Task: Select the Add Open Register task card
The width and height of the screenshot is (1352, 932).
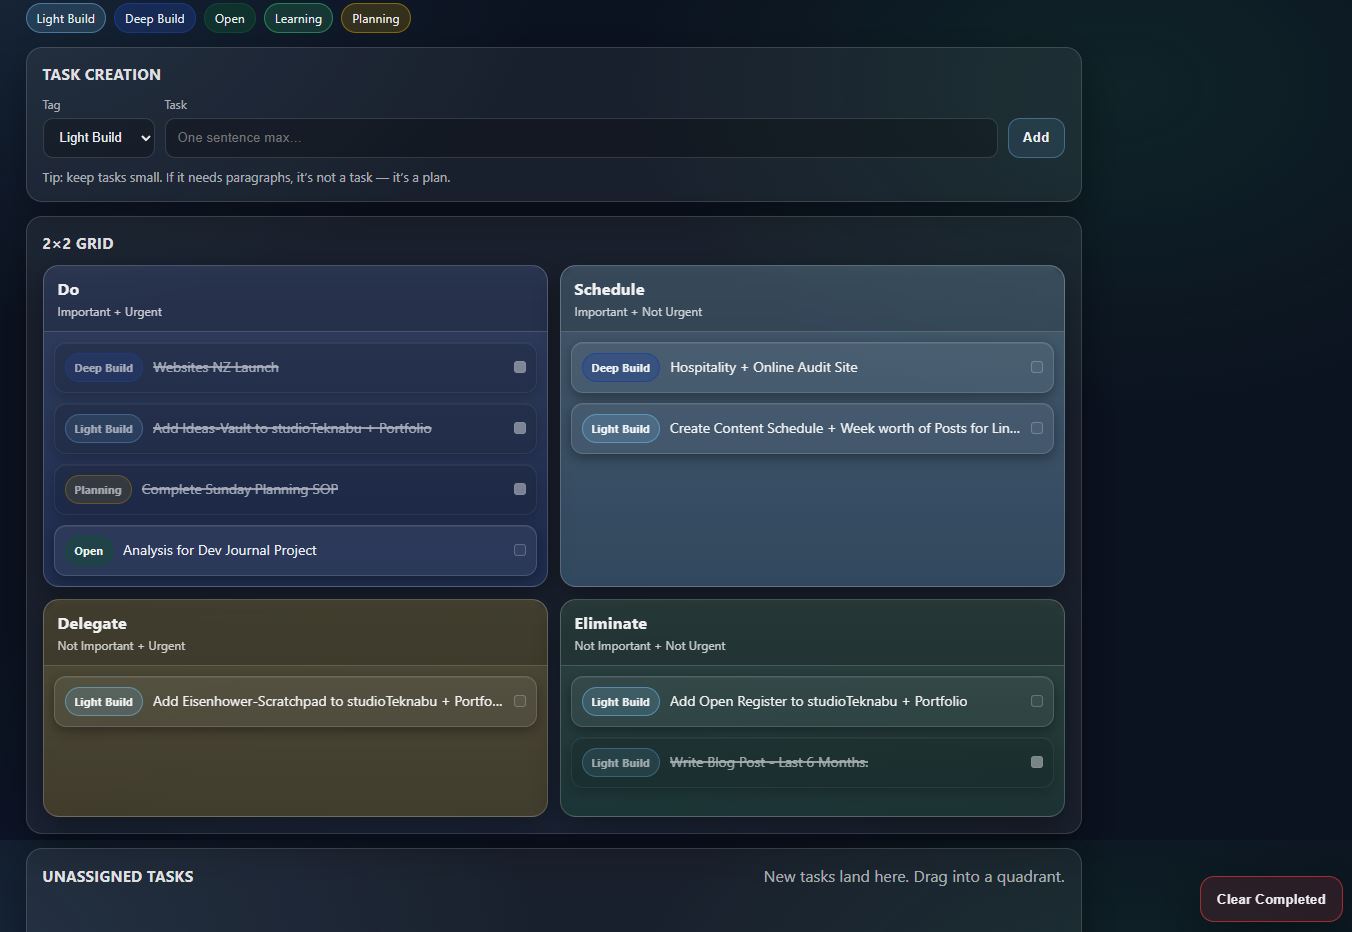Action: (817, 702)
